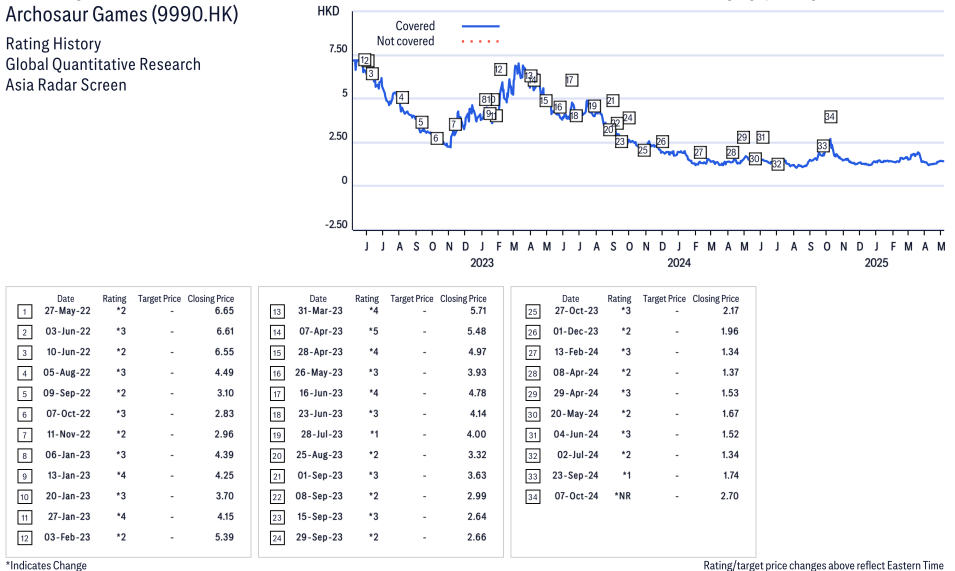955x571 pixels.
Task: Select the closing price 5.71
Action: pos(477,310)
